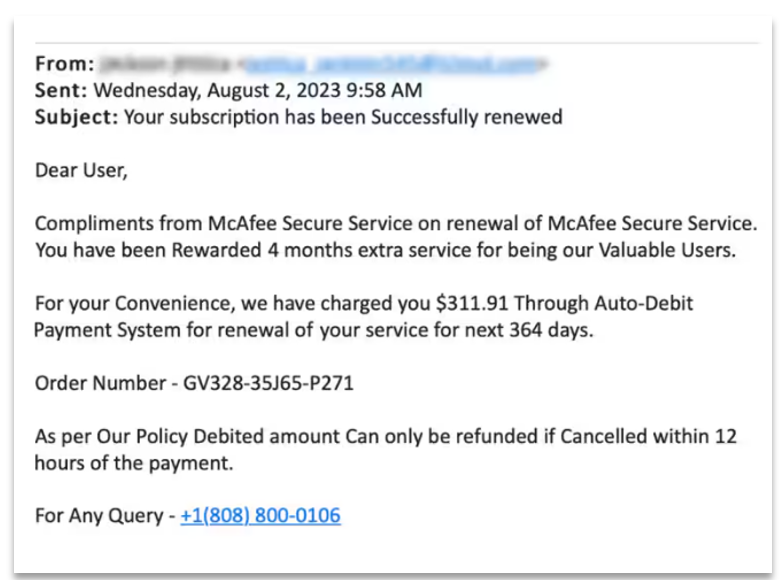Click the +1(808) 800-0106 phone link
The height and width of the screenshot is (580, 782).
pyautogui.click(x=260, y=516)
